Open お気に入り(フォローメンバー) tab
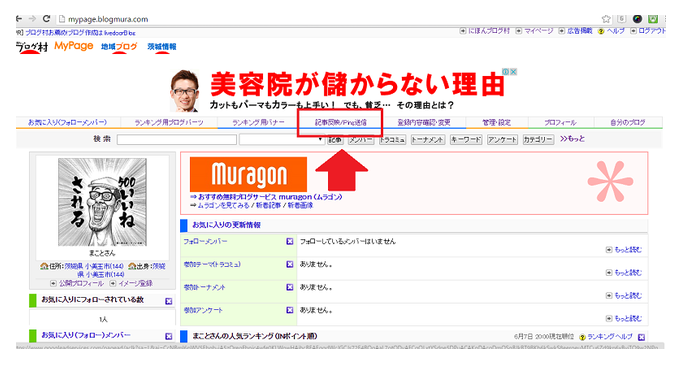 [x=67, y=122]
